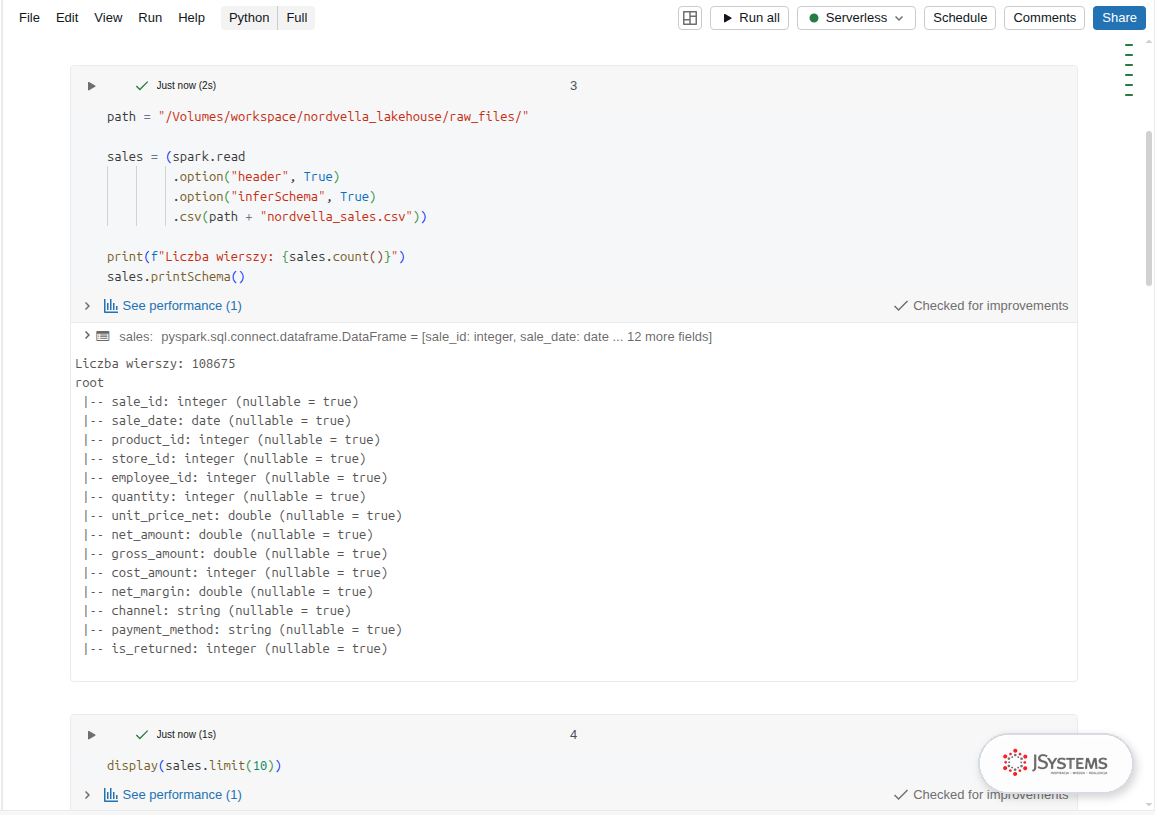Click the vertical scrollbar thumb
1155x815 pixels.
point(1149,209)
